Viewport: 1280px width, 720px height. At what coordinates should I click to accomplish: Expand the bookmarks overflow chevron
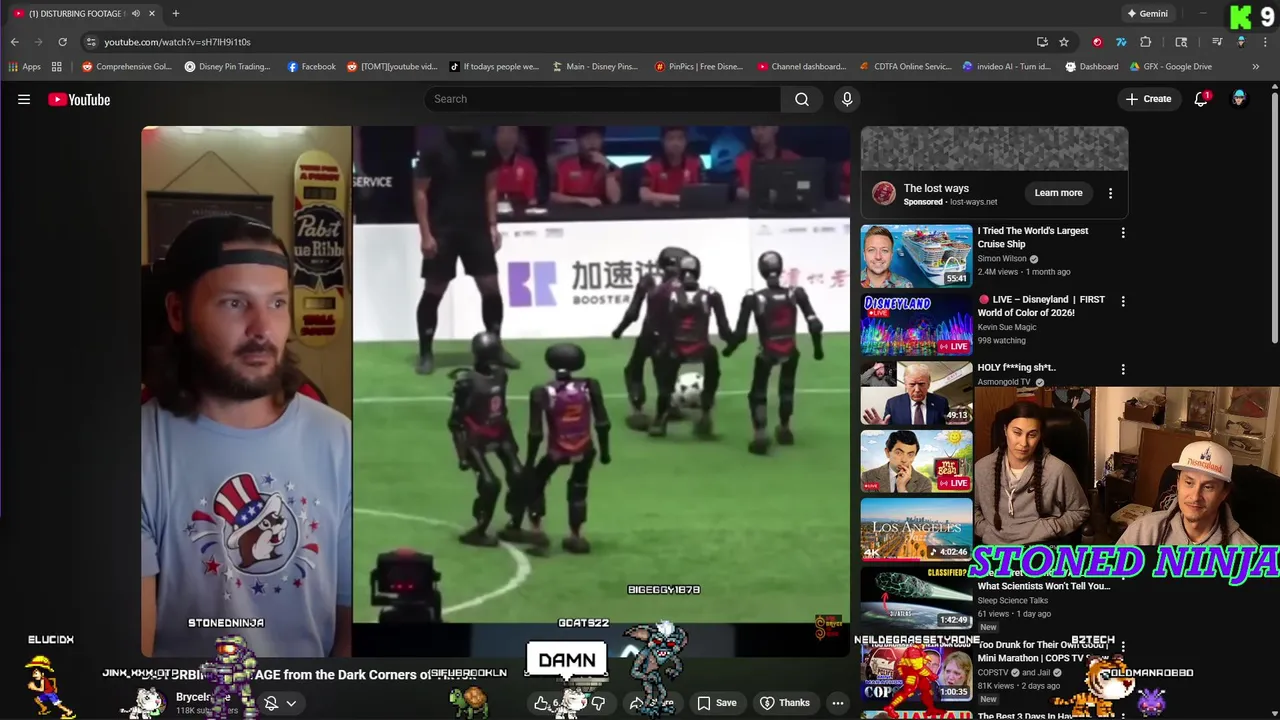pyautogui.click(x=1256, y=67)
